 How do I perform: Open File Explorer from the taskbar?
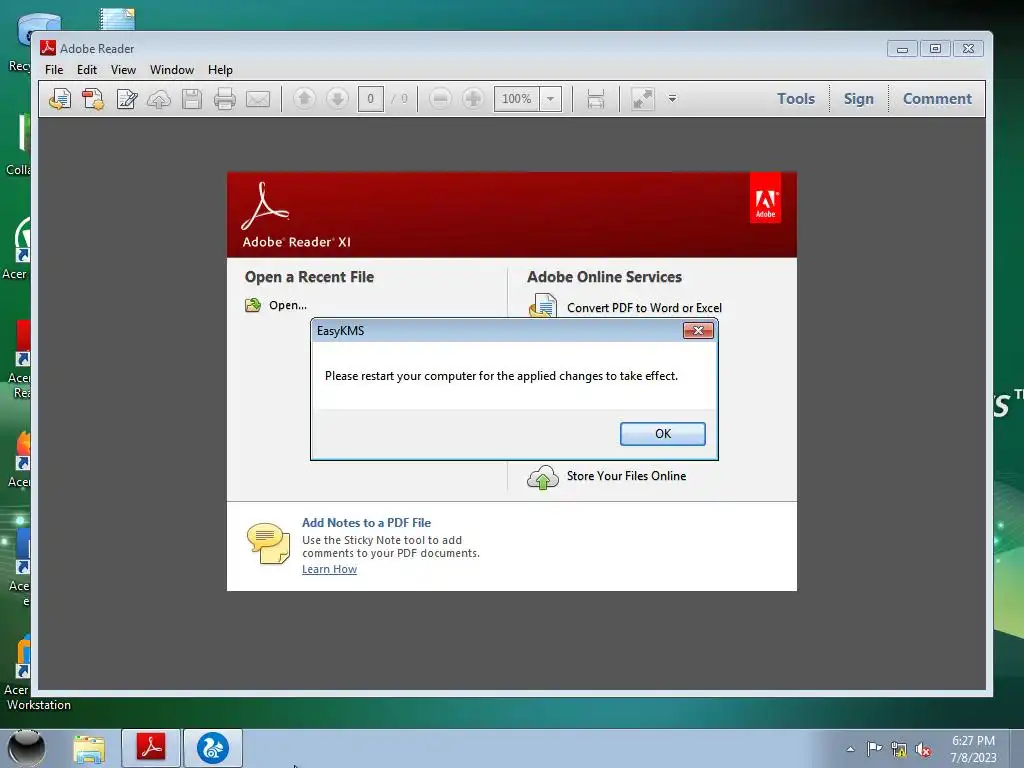pos(89,749)
